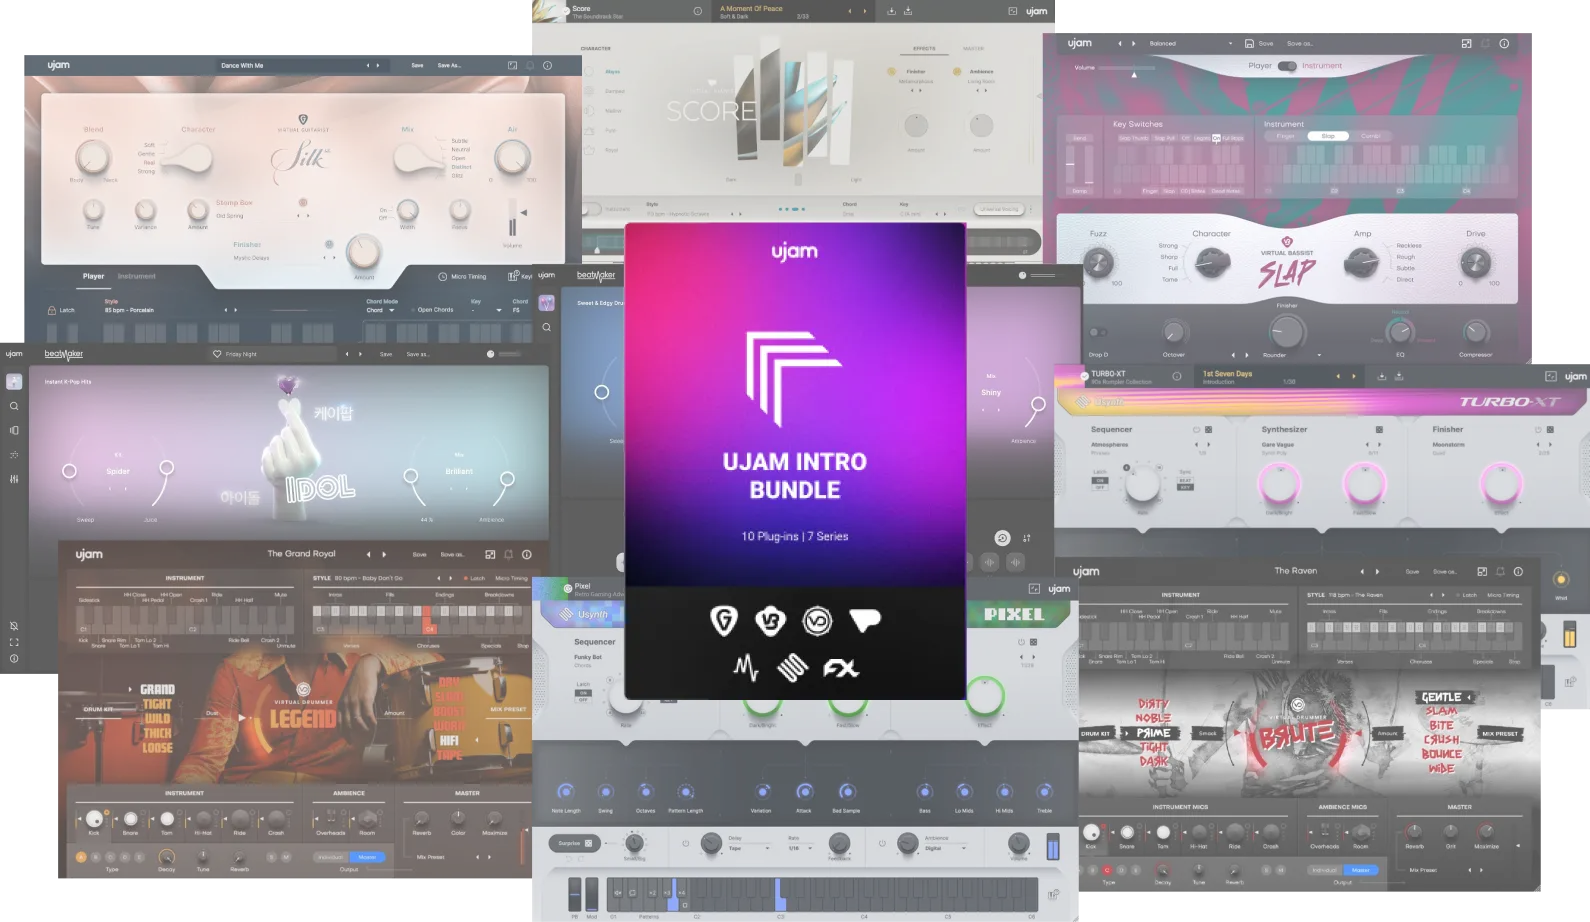This screenshot has height=922, width=1590.
Task: Click Save in The Grand Royal header
Action: pos(420,554)
